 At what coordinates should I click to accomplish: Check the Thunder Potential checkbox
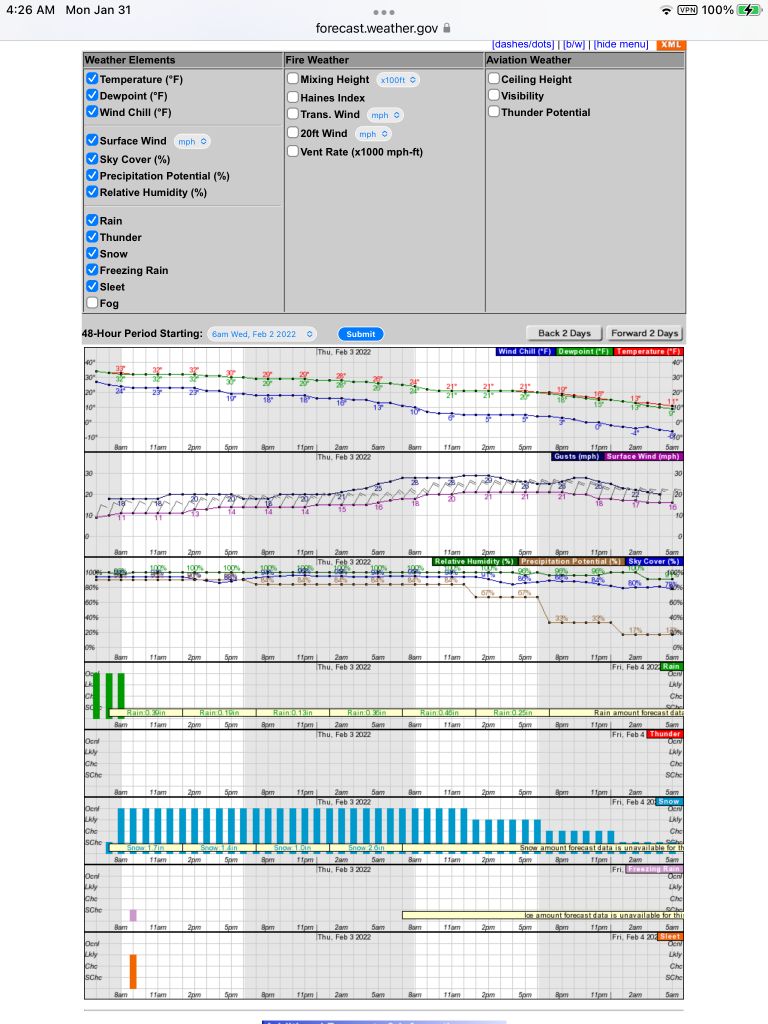pyautogui.click(x=494, y=111)
